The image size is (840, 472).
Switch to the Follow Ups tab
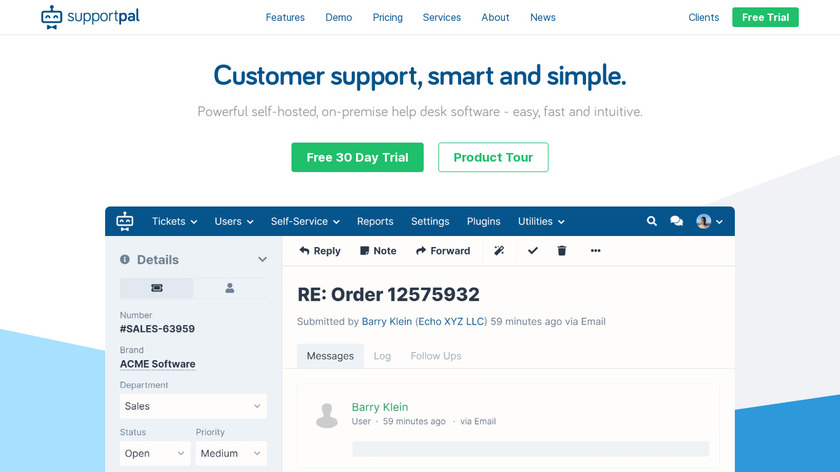(436, 356)
